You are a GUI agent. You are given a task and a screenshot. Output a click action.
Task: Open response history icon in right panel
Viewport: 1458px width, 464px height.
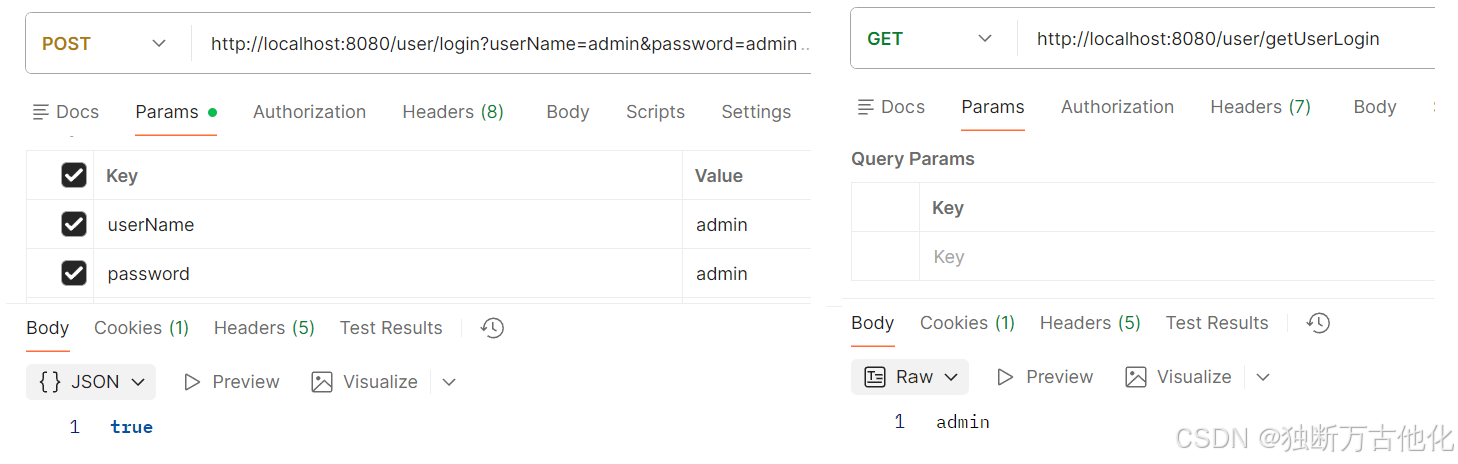pyautogui.click(x=1318, y=323)
